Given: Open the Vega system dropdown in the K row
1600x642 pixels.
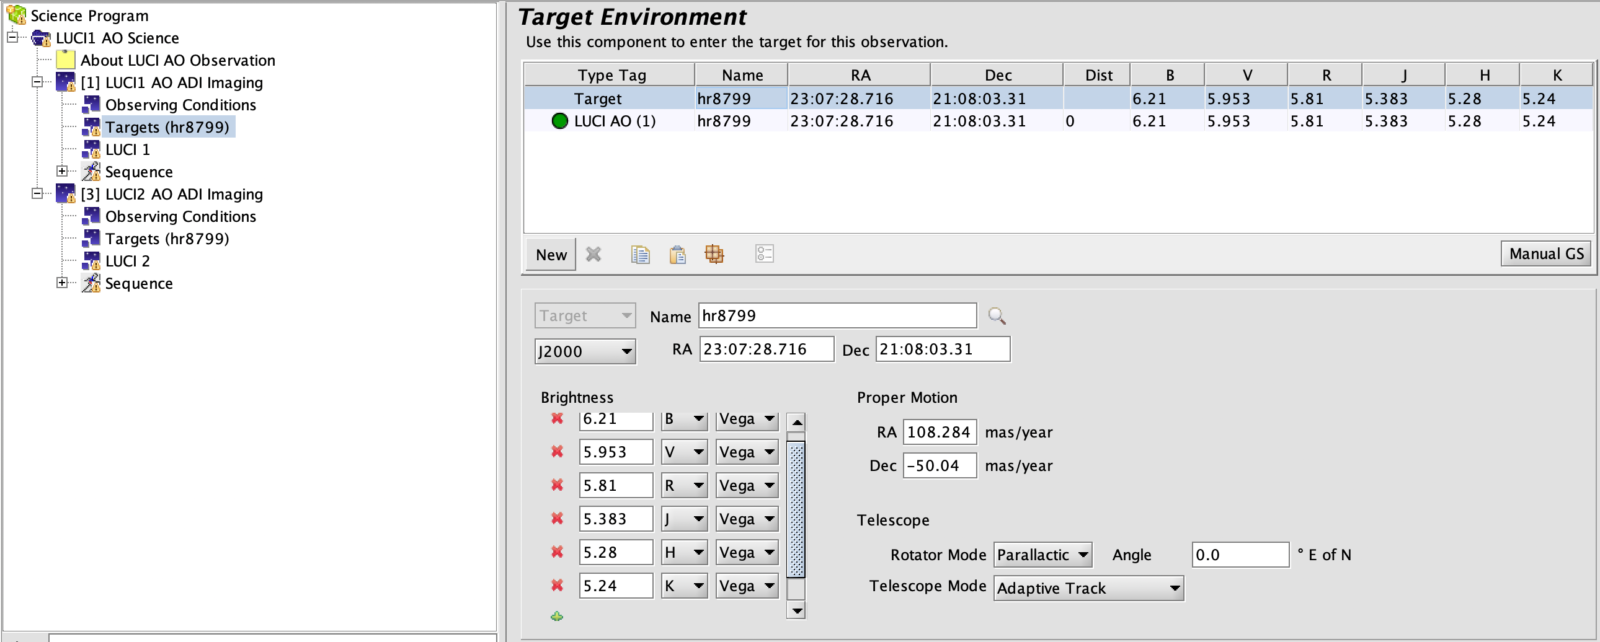Looking at the screenshot, I should 747,586.
